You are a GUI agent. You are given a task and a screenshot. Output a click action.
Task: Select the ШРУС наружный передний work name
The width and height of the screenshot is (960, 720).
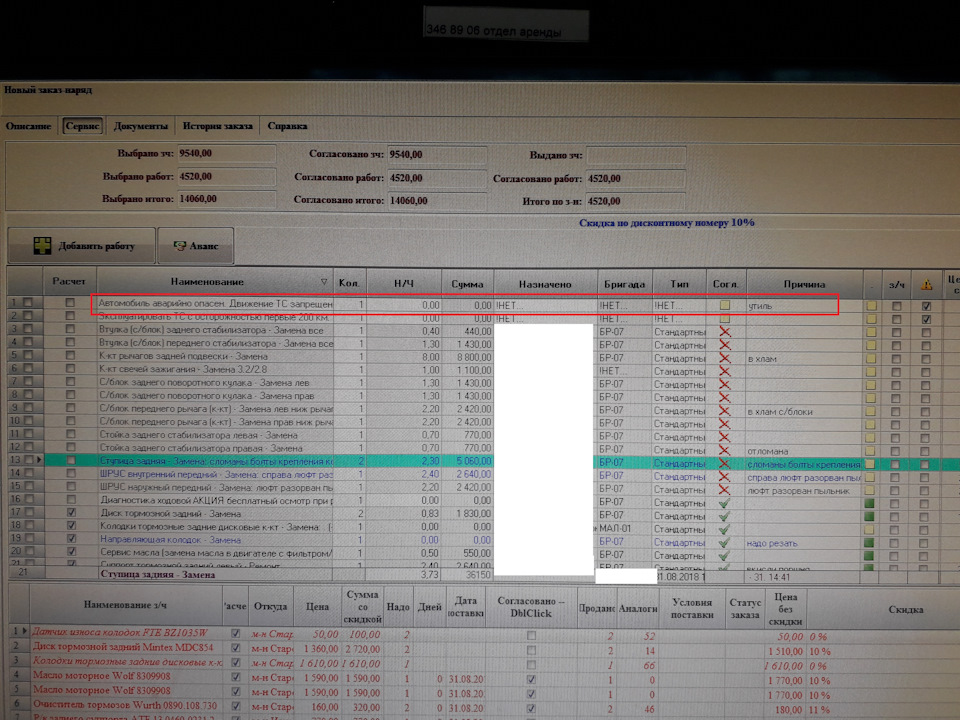[x=216, y=487]
